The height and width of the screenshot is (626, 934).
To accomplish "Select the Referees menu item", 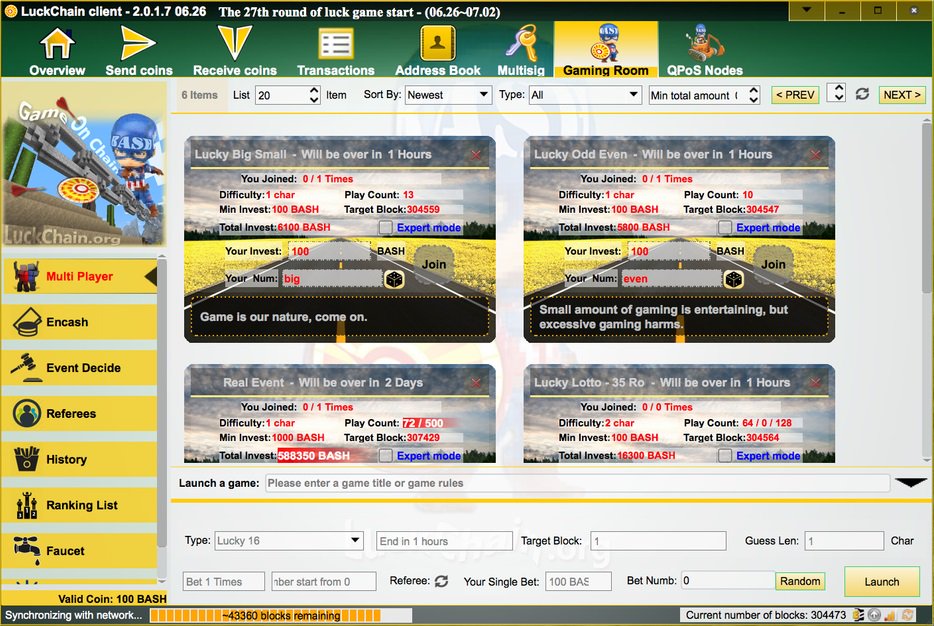I will (x=79, y=413).
